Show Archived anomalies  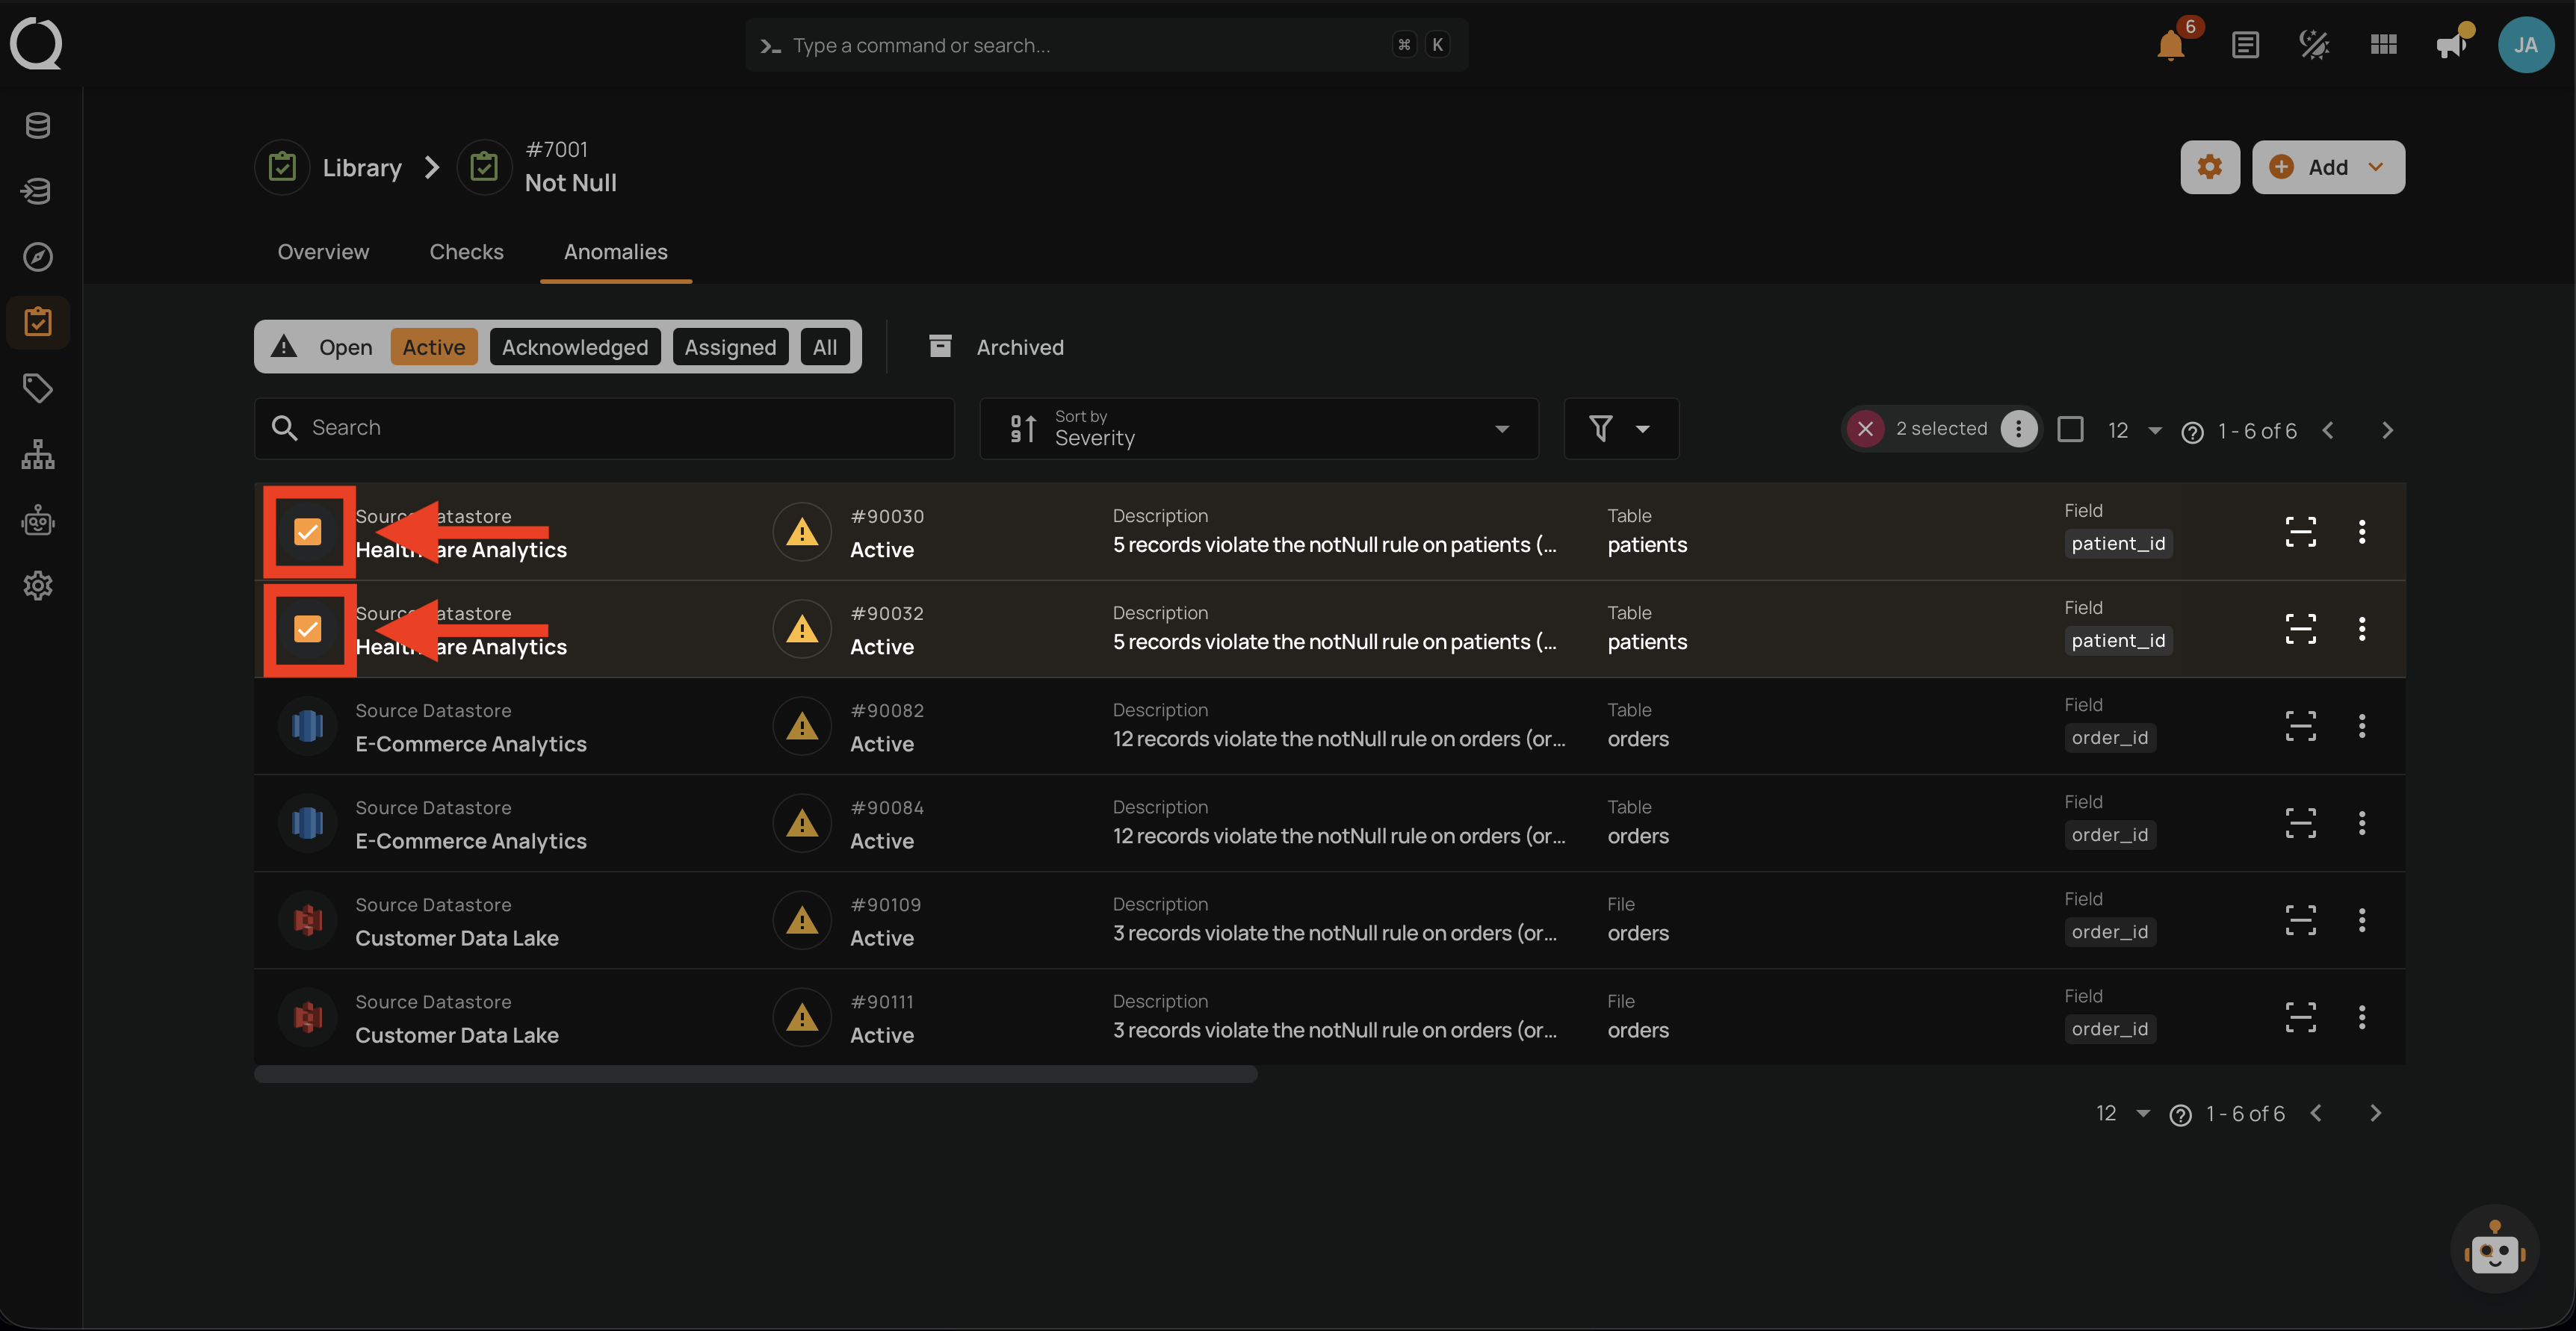pyautogui.click(x=997, y=347)
